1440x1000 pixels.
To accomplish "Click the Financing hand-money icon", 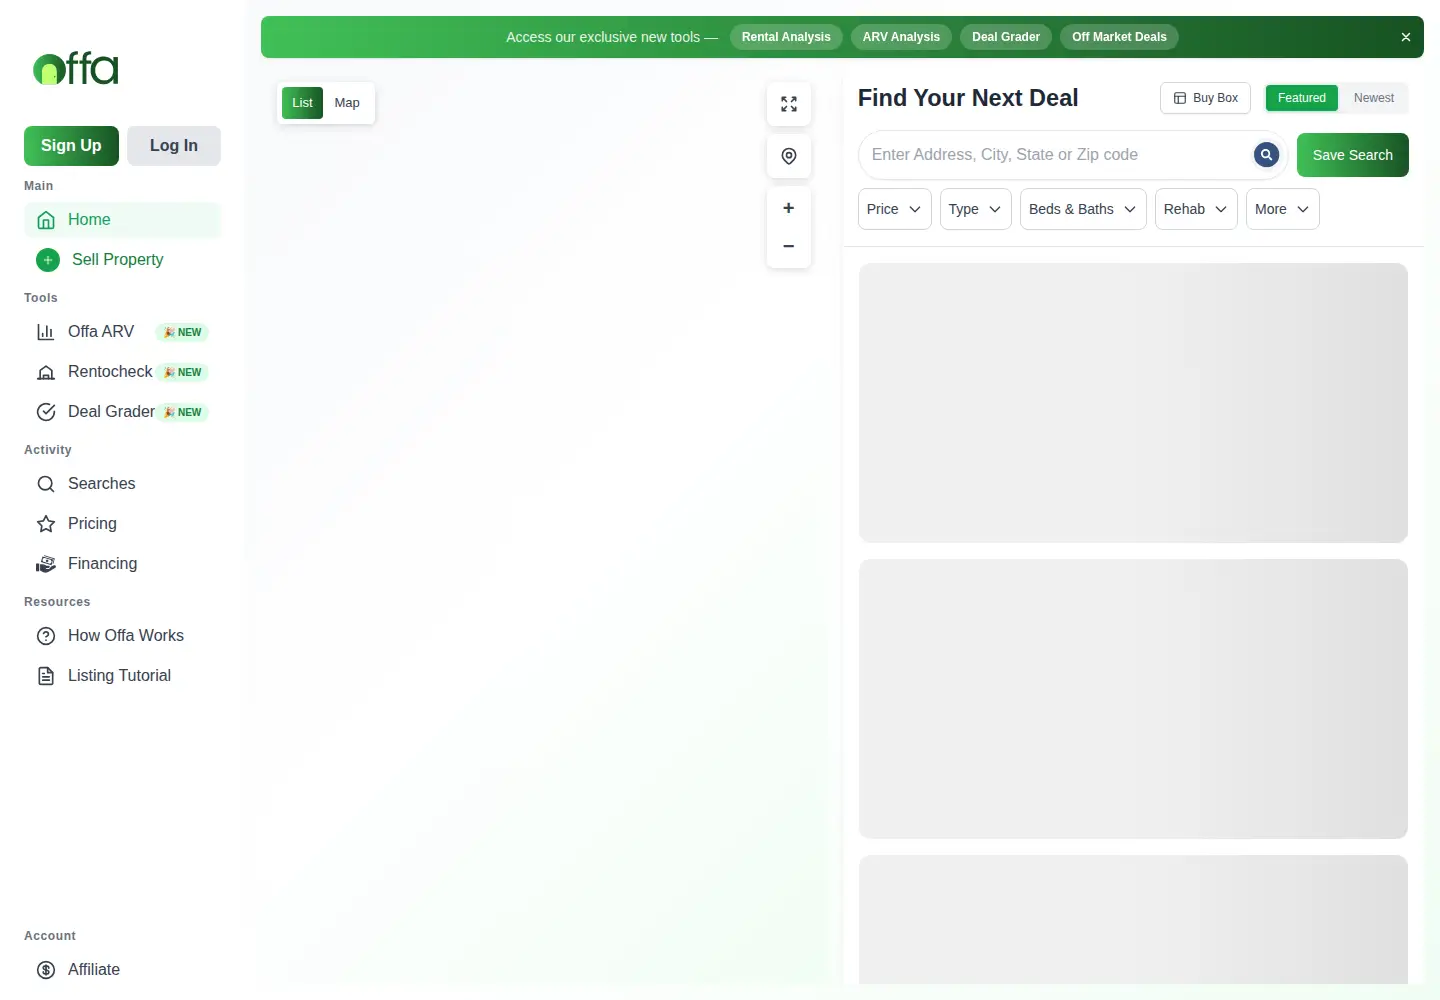I will pyautogui.click(x=46, y=564).
